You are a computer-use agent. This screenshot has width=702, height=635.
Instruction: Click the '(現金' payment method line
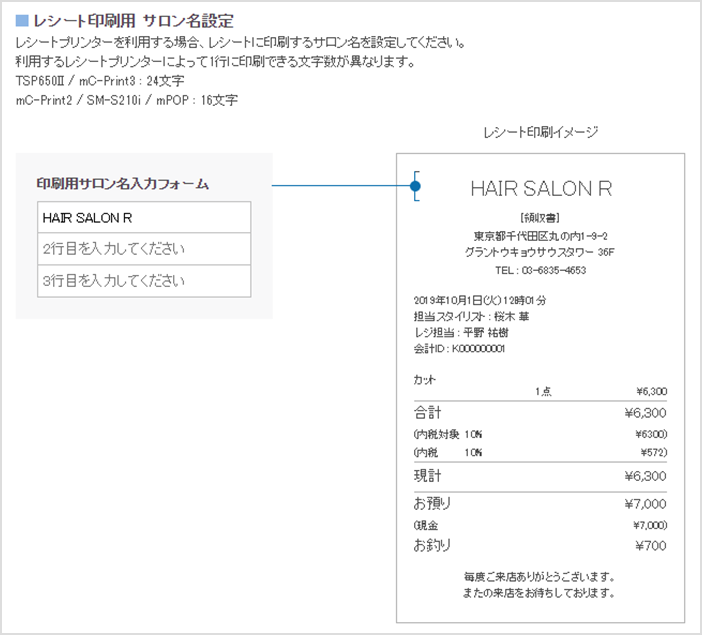[426, 525]
